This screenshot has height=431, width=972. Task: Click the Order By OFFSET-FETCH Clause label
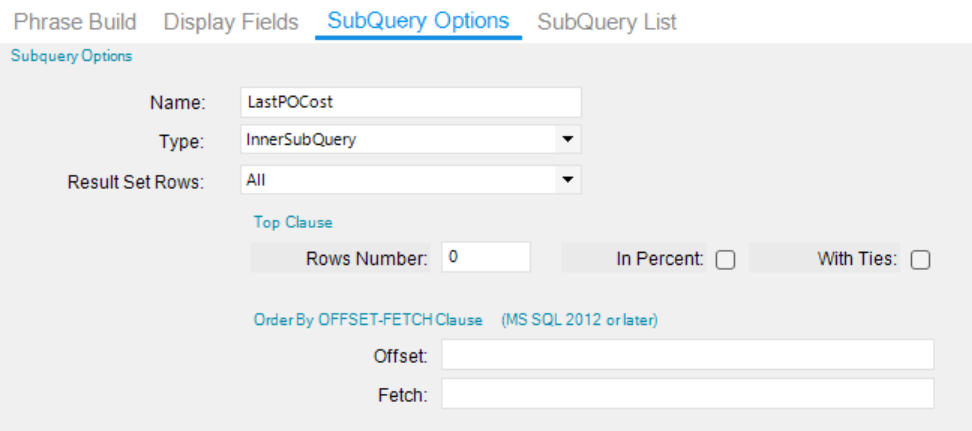pos(368,321)
